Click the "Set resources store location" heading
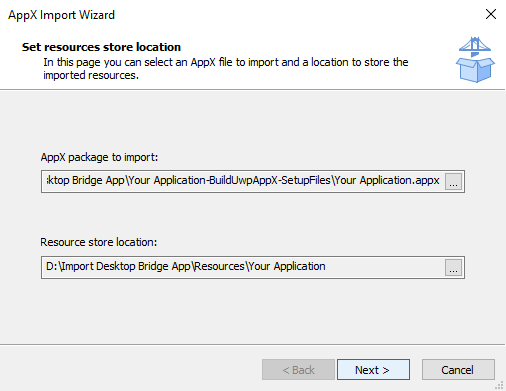Screen dimensions: 506x391 point(101,47)
